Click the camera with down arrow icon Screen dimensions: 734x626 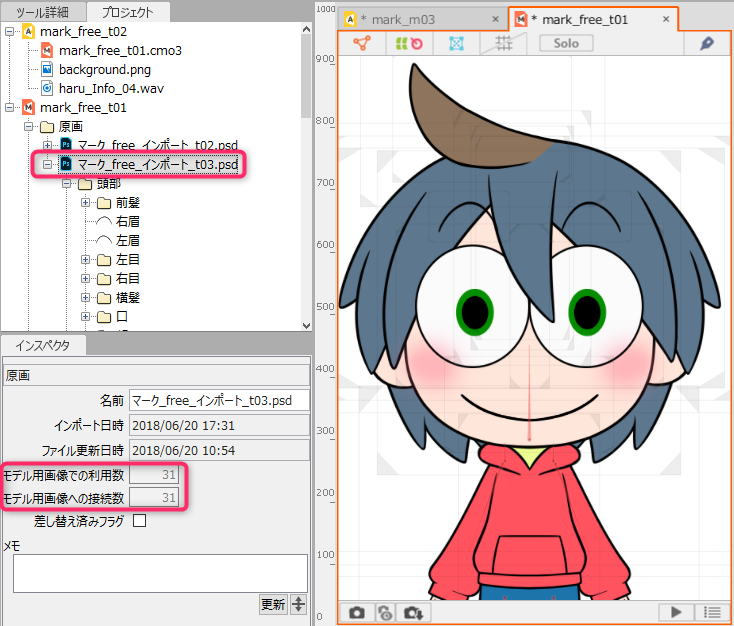point(411,612)
